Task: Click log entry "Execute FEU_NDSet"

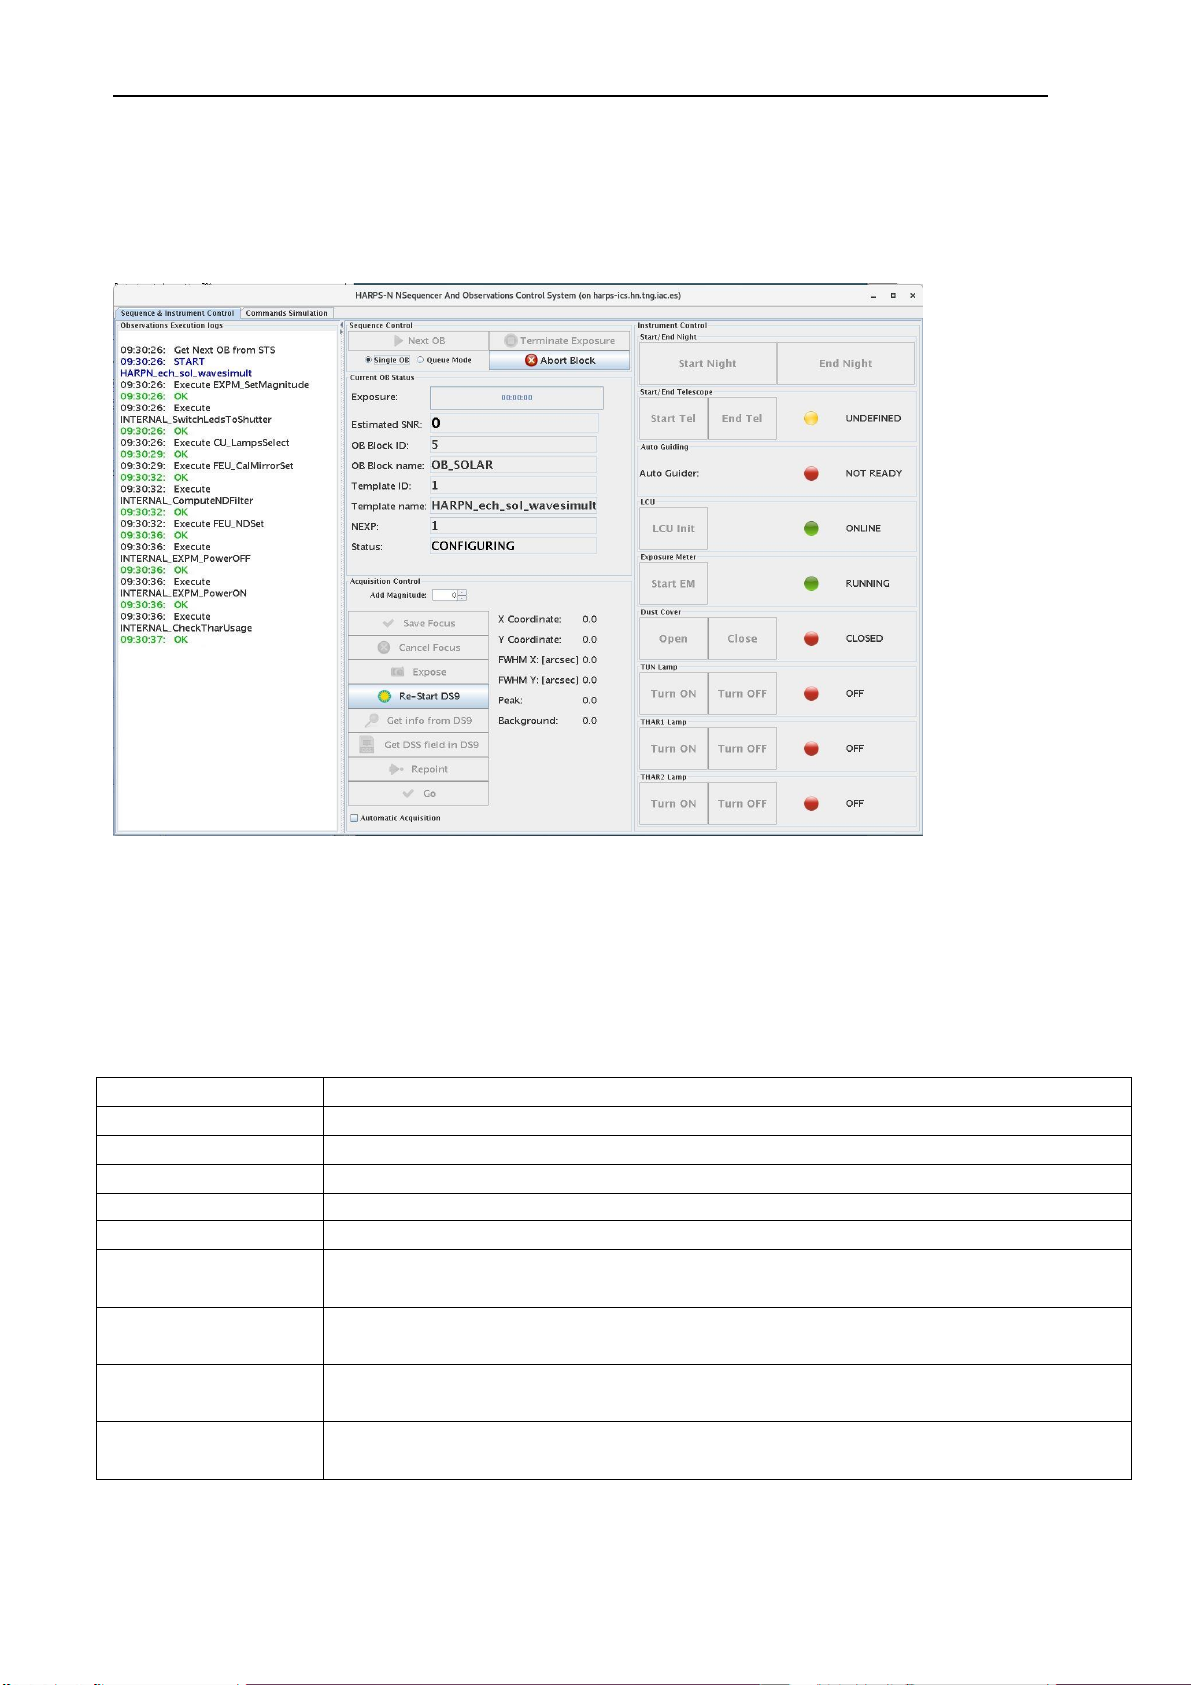Action: [218, 524]
